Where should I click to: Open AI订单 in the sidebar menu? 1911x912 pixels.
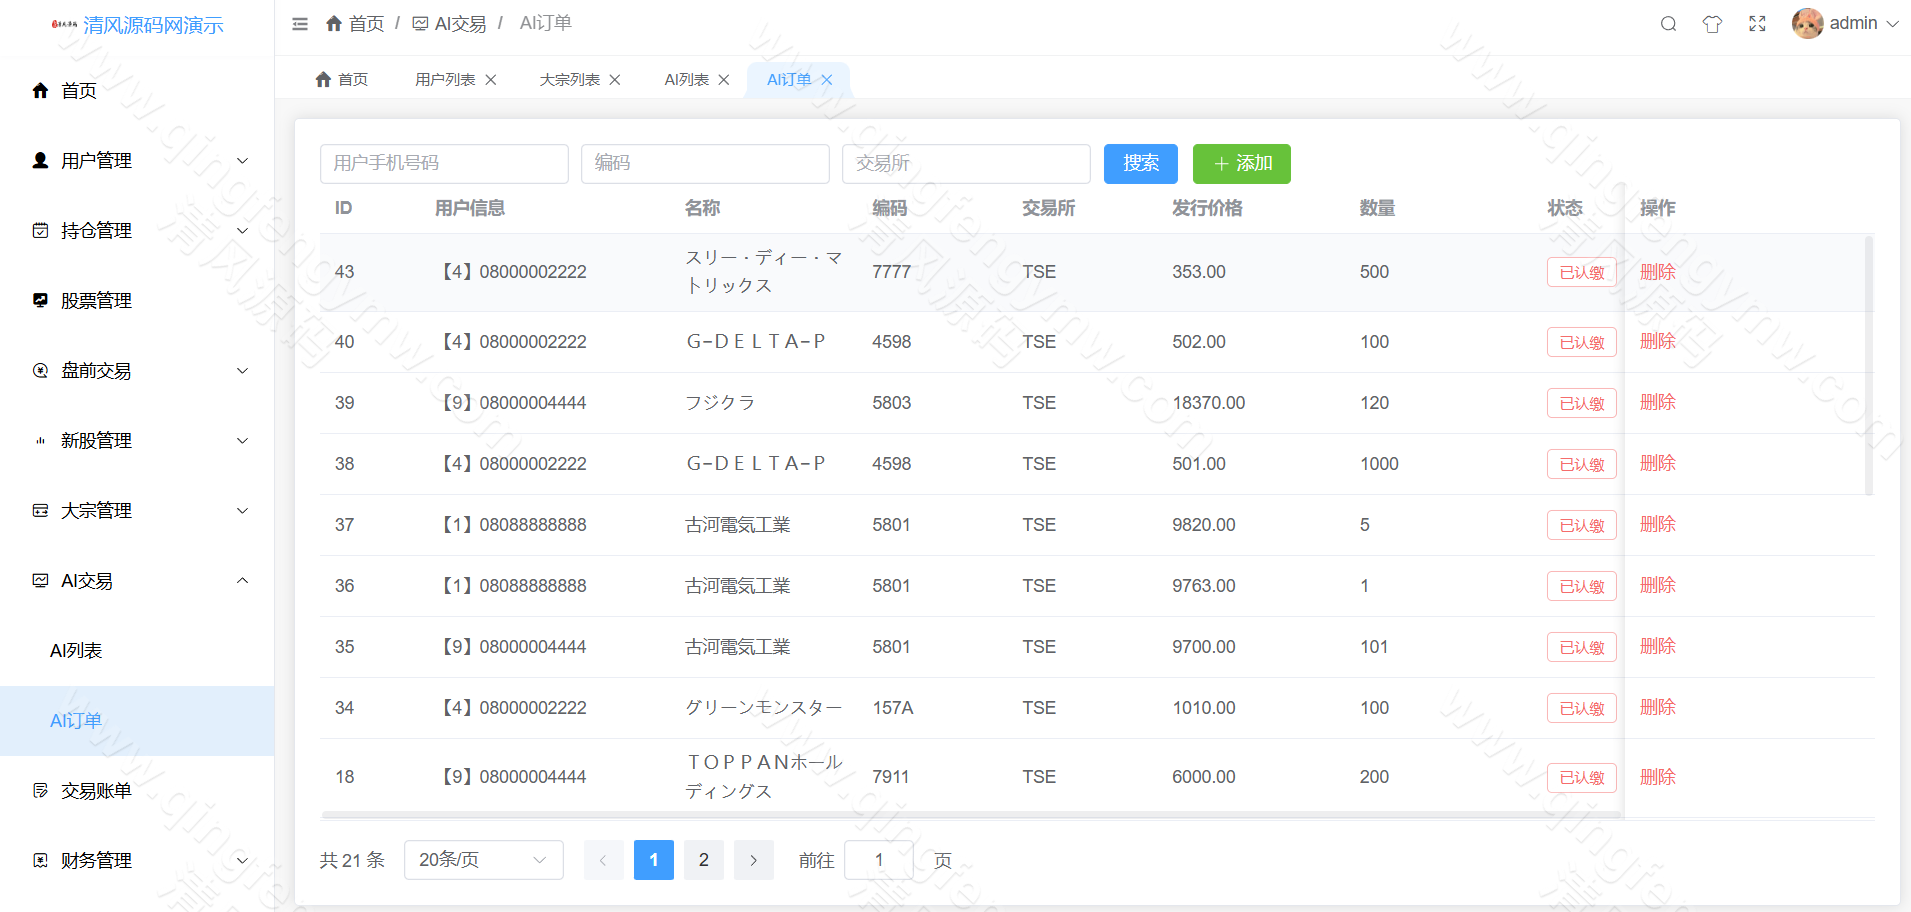coord(137,721)
